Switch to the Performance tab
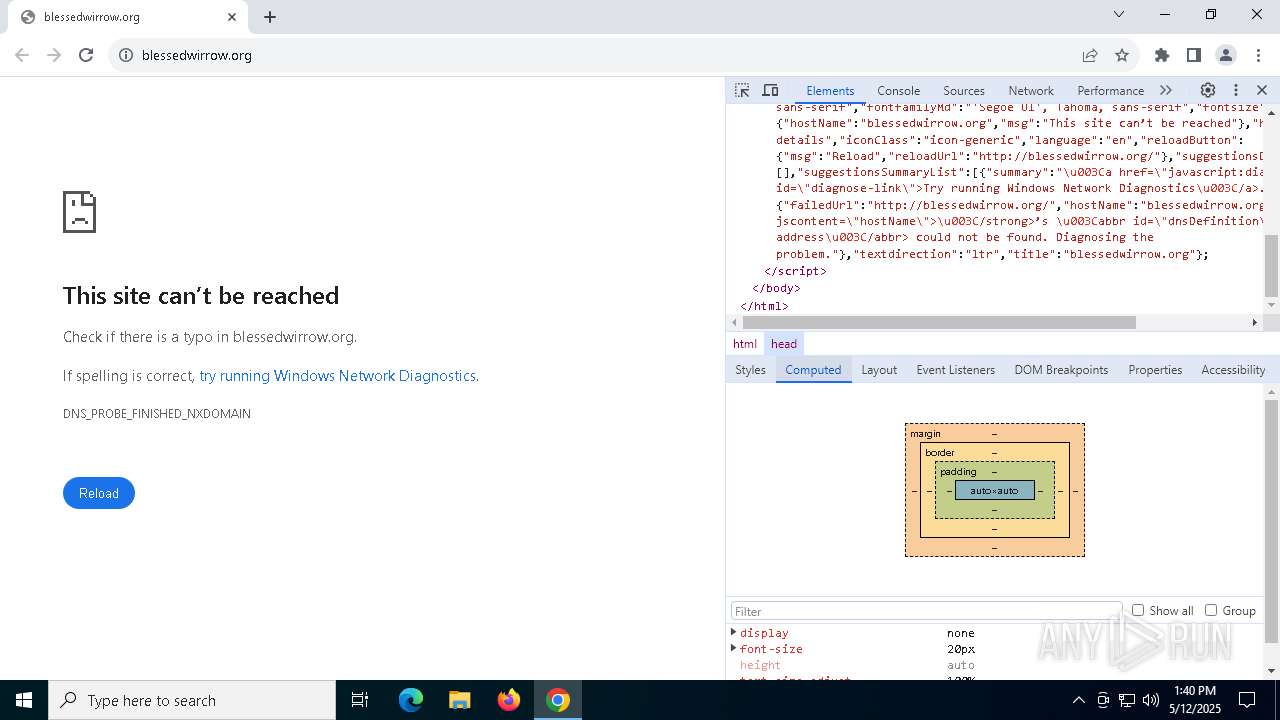This screenshot has width=1280, height=720. (1110, 90)
